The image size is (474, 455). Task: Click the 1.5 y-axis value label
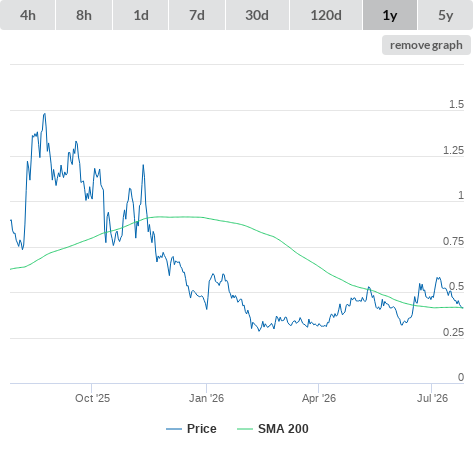coord(456,104)
